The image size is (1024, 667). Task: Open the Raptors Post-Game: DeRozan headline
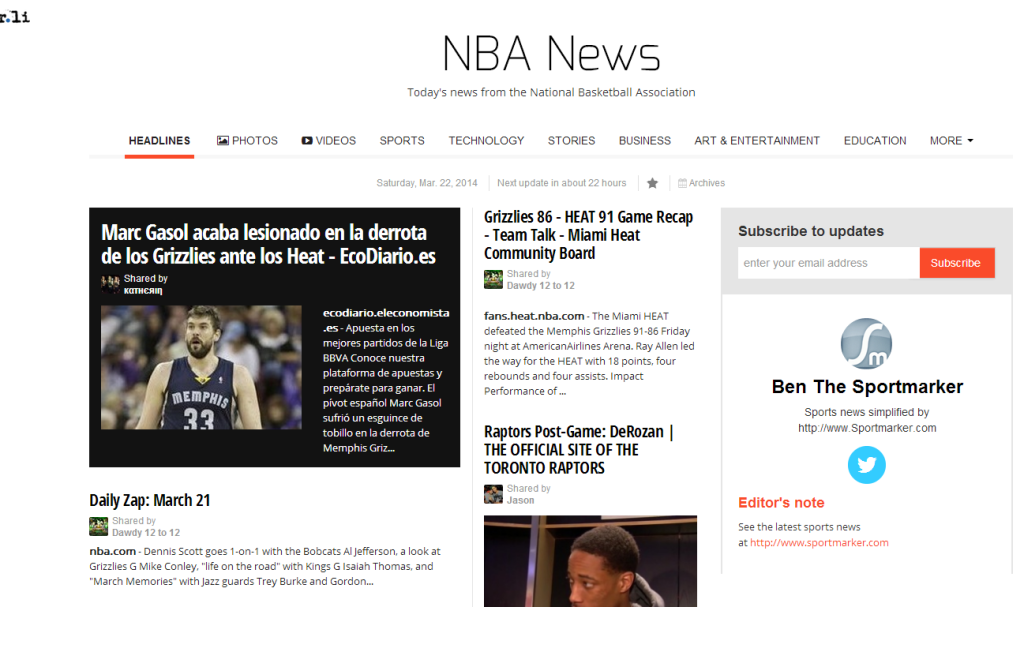click(x=579, y=450)
